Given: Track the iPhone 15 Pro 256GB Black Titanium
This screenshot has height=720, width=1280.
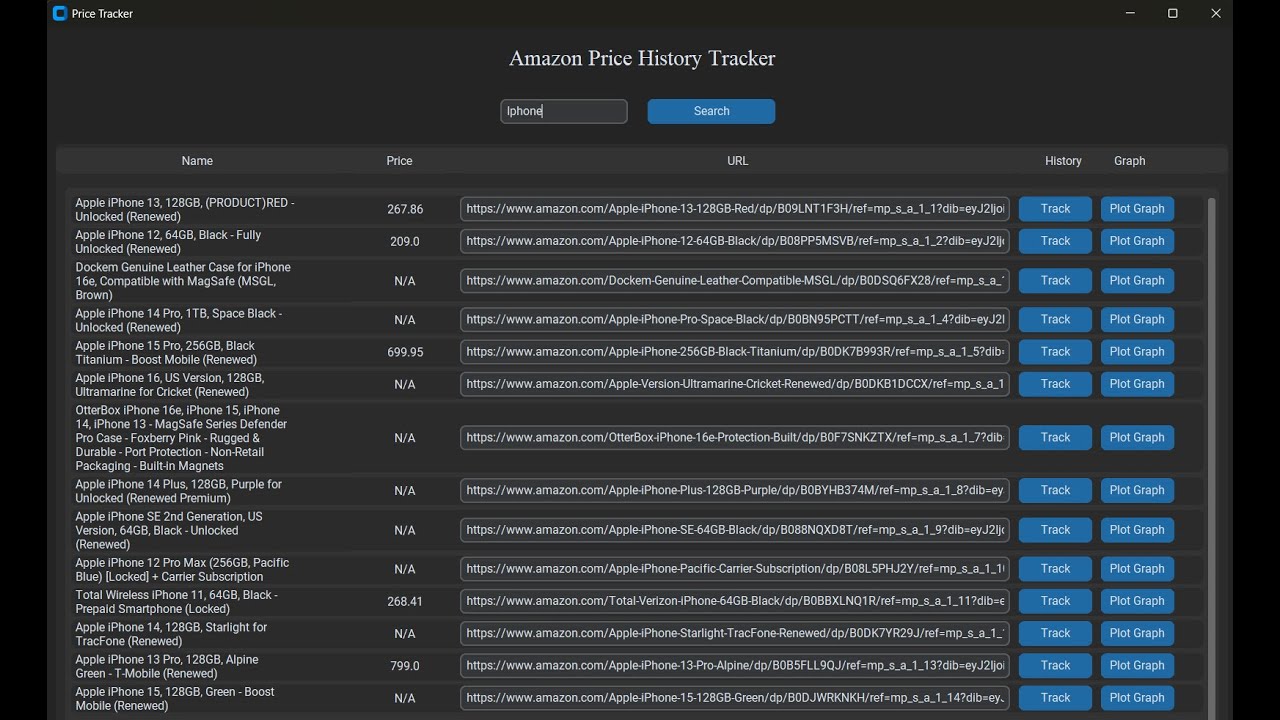Looking at the screenshot, I should [1055, 352].
